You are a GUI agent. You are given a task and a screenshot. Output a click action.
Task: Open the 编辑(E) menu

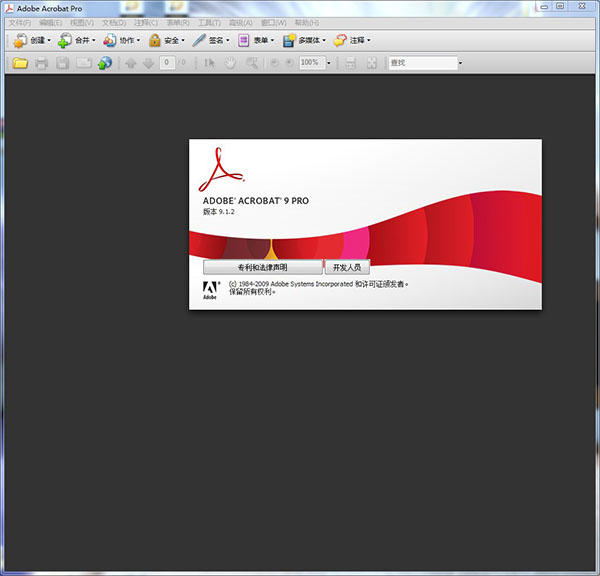pos(50,23)
